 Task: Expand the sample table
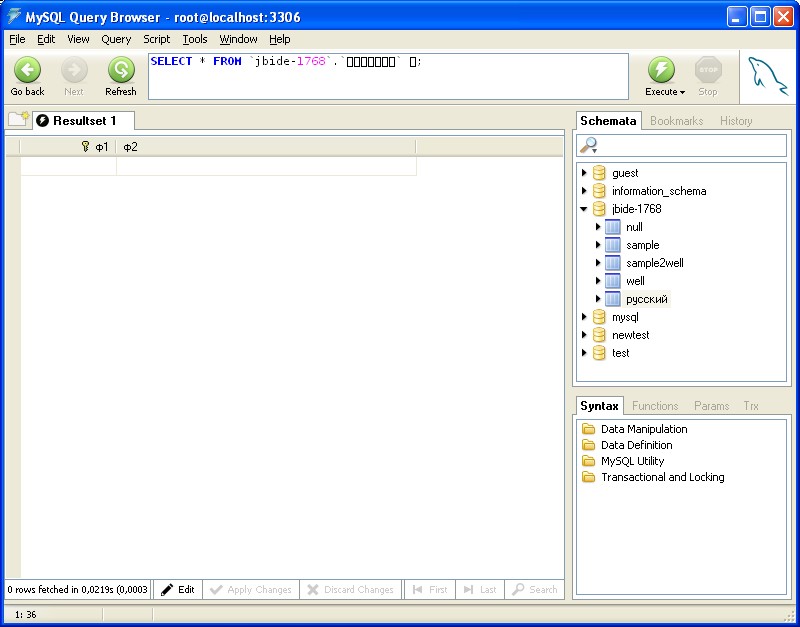click(598, 245)
